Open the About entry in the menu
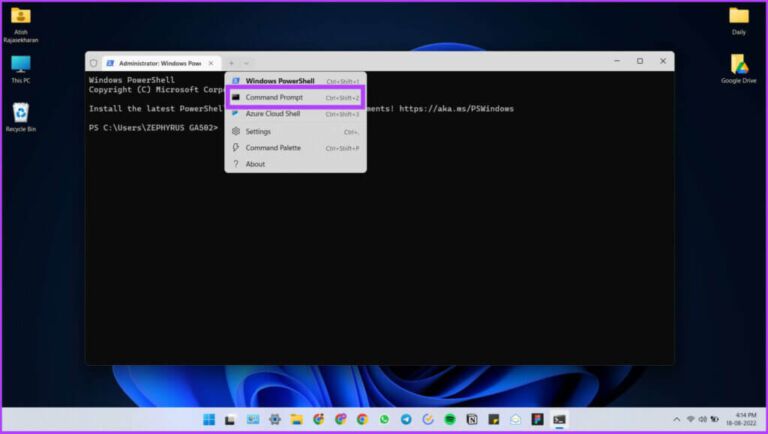768x434 pixels. coord(295,164)
